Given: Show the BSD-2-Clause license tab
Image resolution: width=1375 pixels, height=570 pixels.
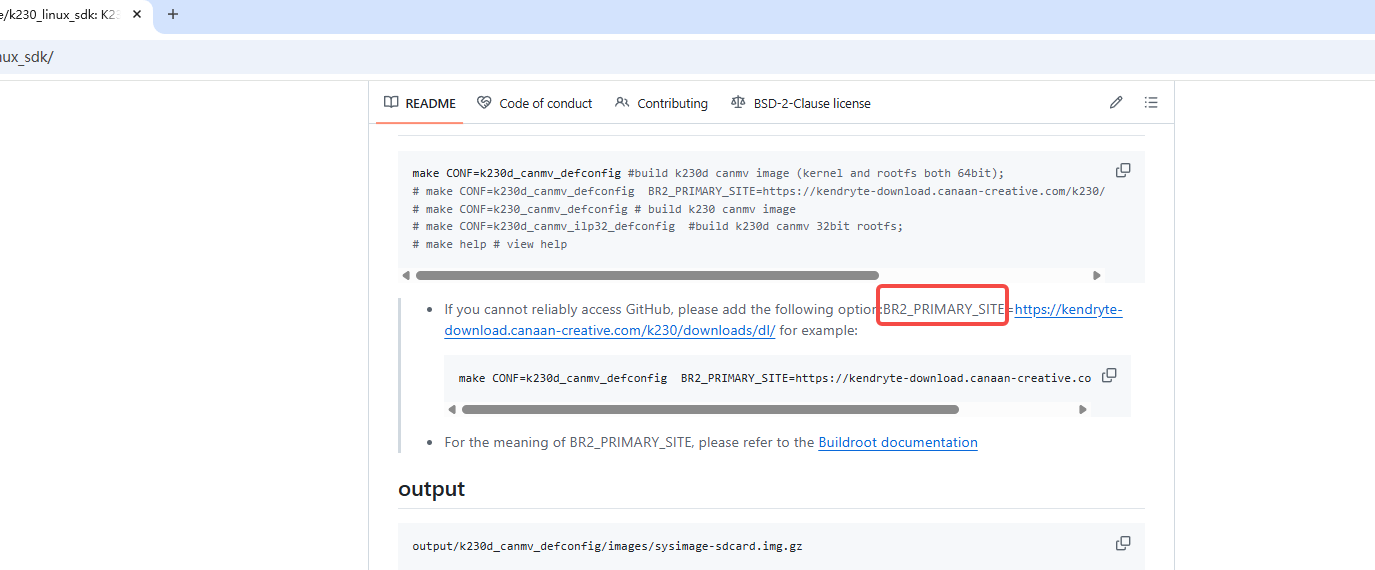Looking at the screenshot, I should pyautogui.click(x=801, y=103).
